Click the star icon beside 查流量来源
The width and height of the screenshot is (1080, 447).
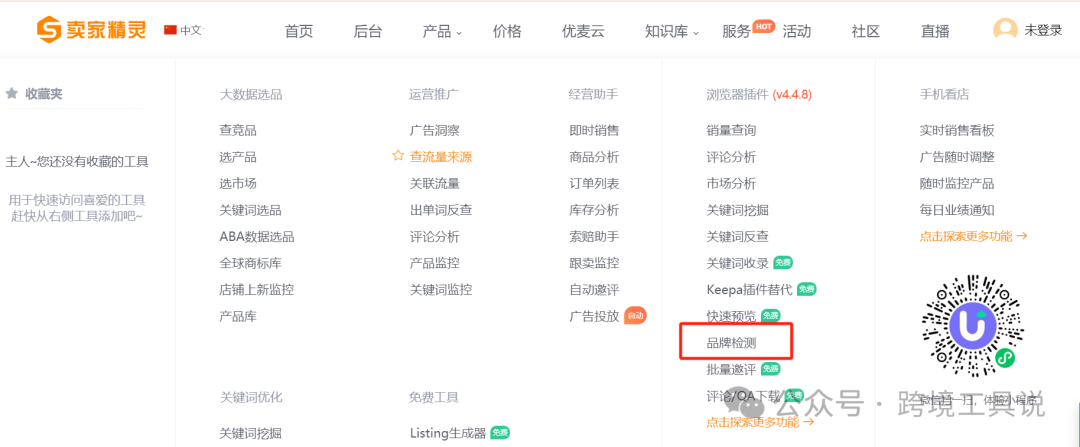click(x=398, y=156)
